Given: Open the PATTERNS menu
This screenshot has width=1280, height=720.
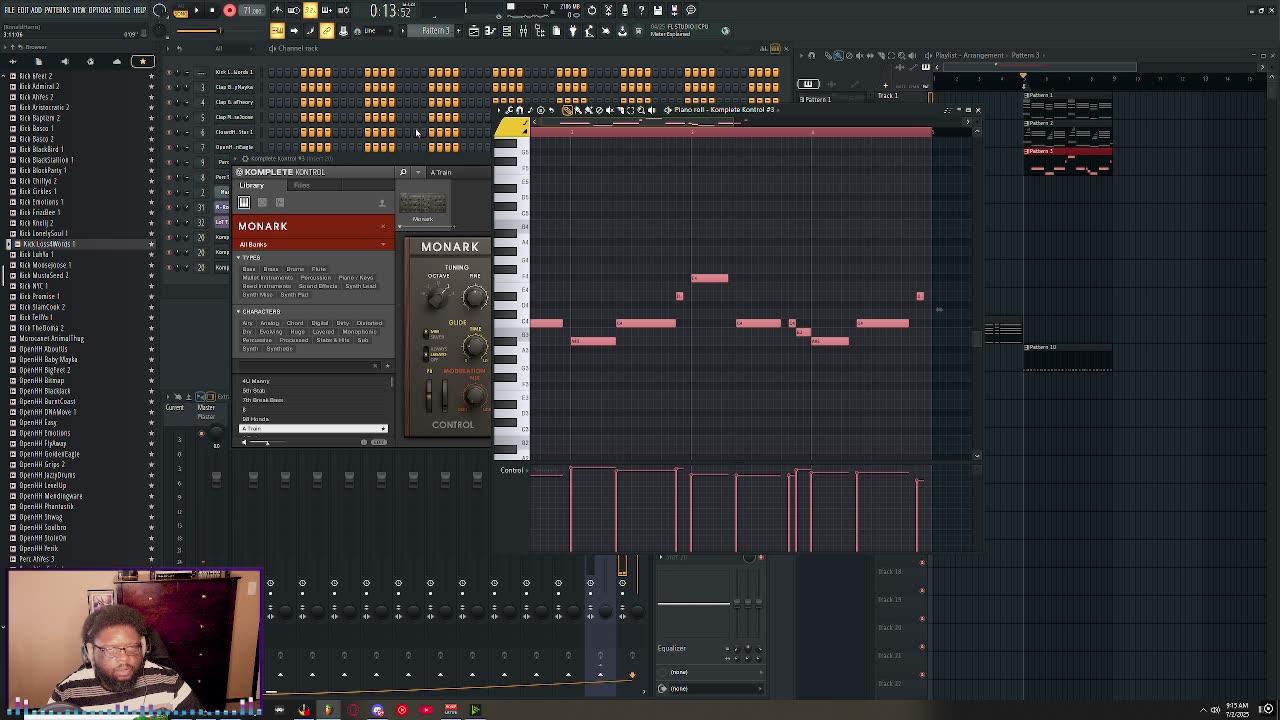Looking at the screenshot, I should 57,10.
